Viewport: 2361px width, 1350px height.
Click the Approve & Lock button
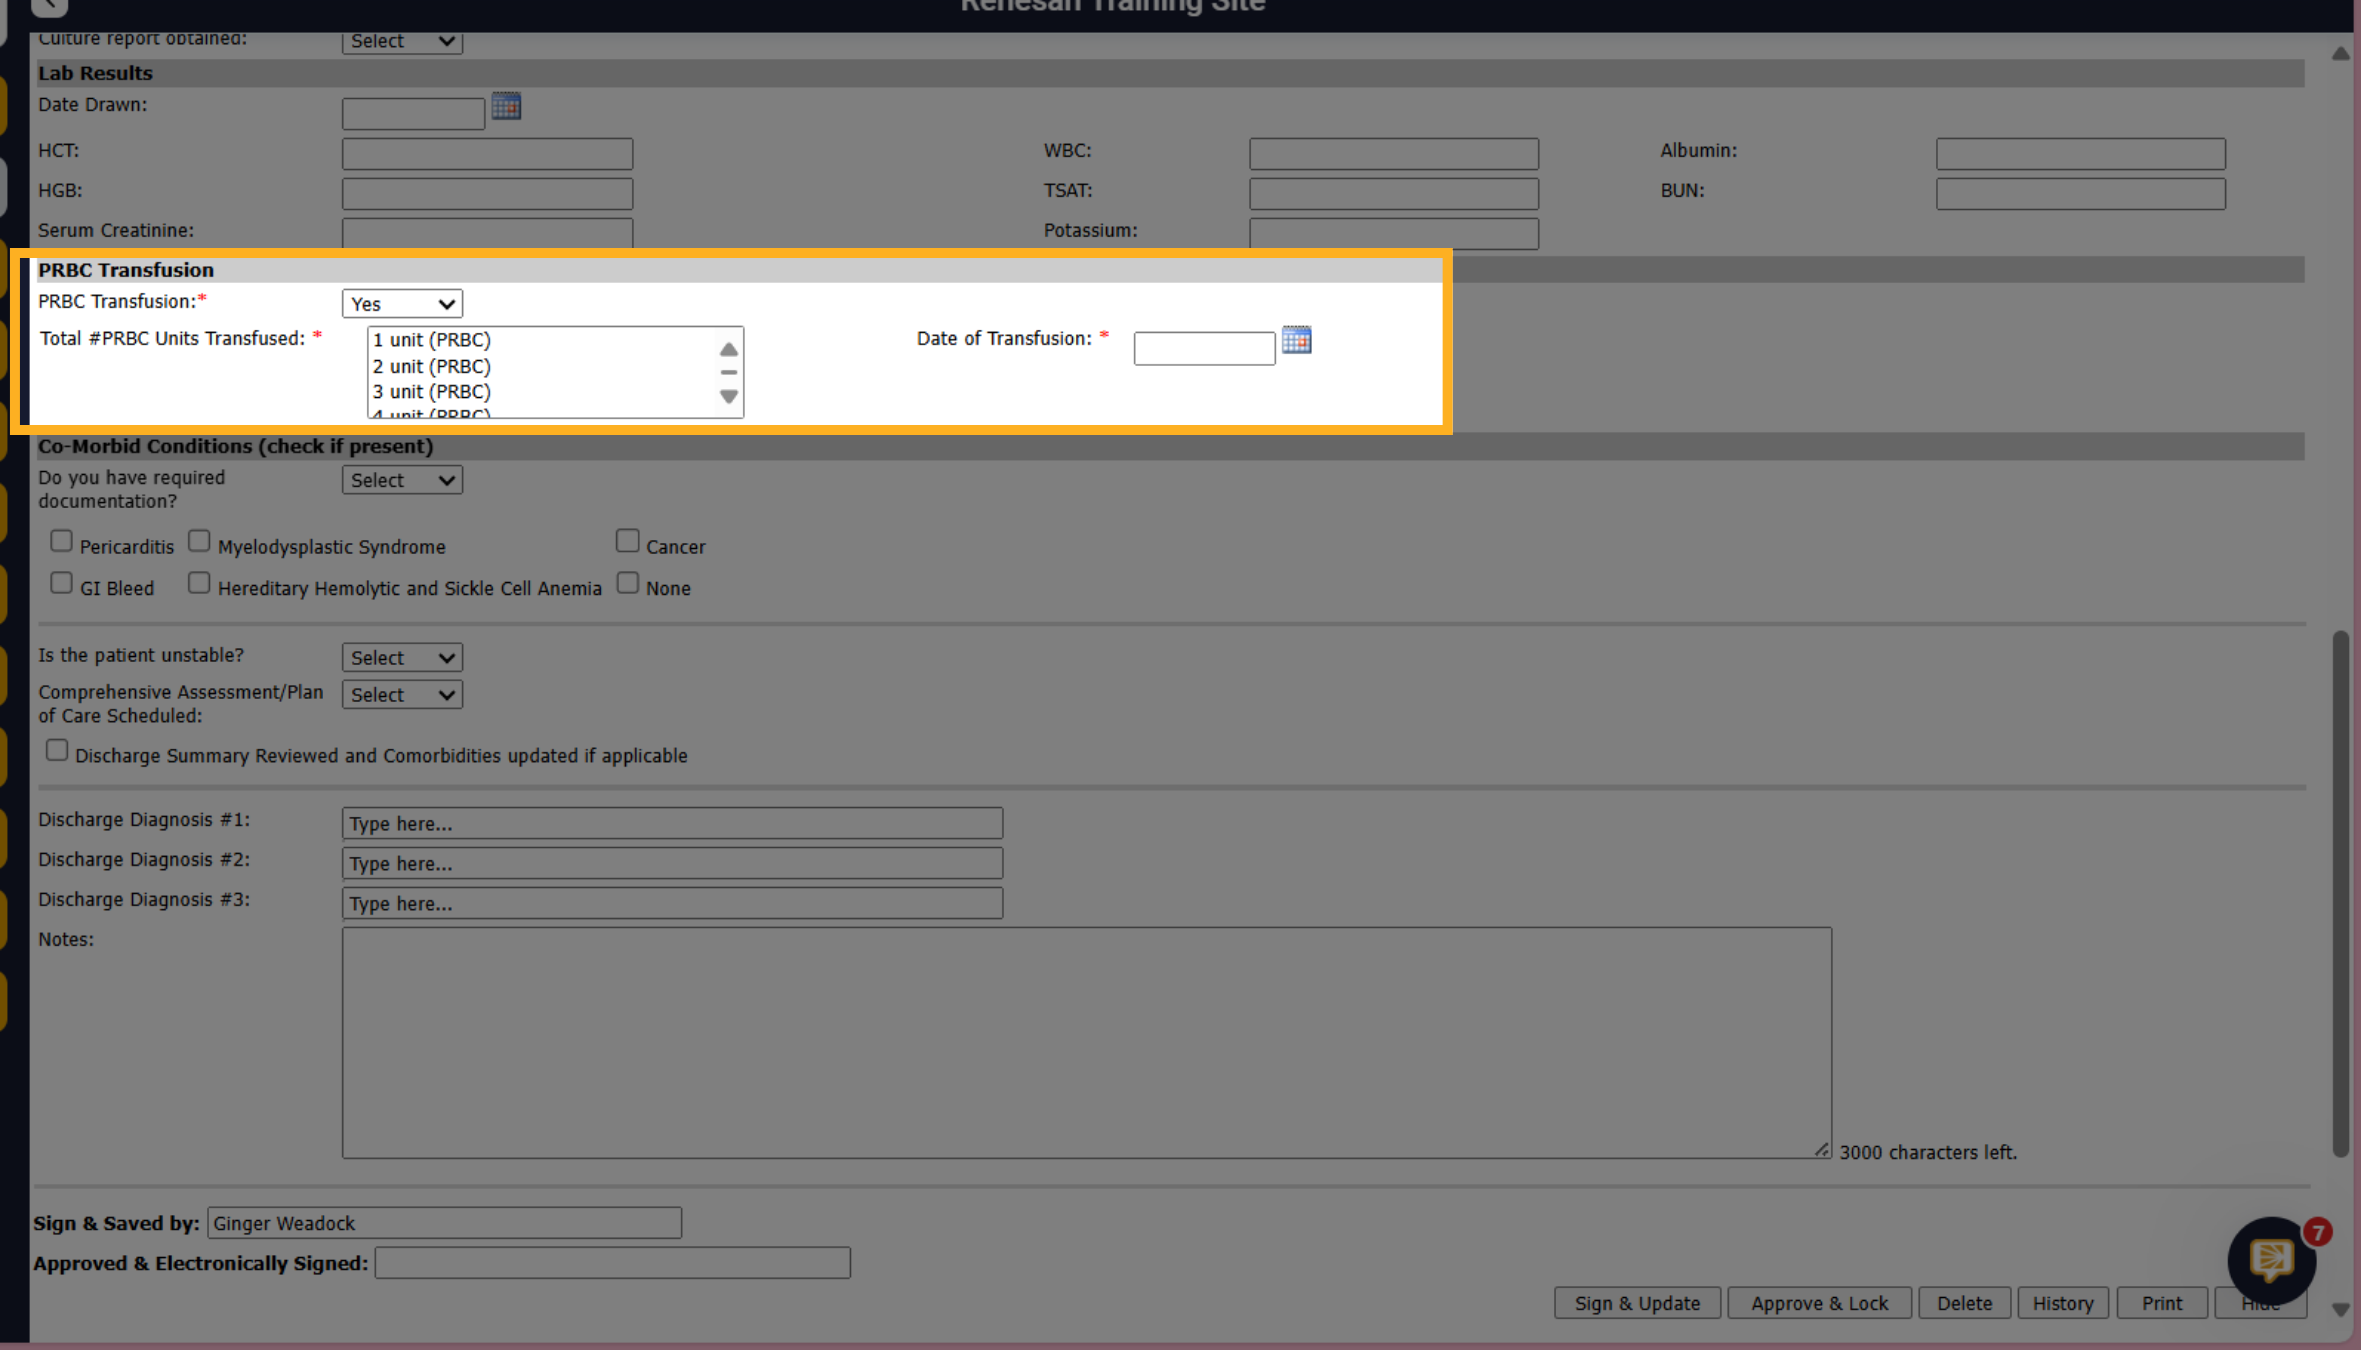coord(1819,1303)
